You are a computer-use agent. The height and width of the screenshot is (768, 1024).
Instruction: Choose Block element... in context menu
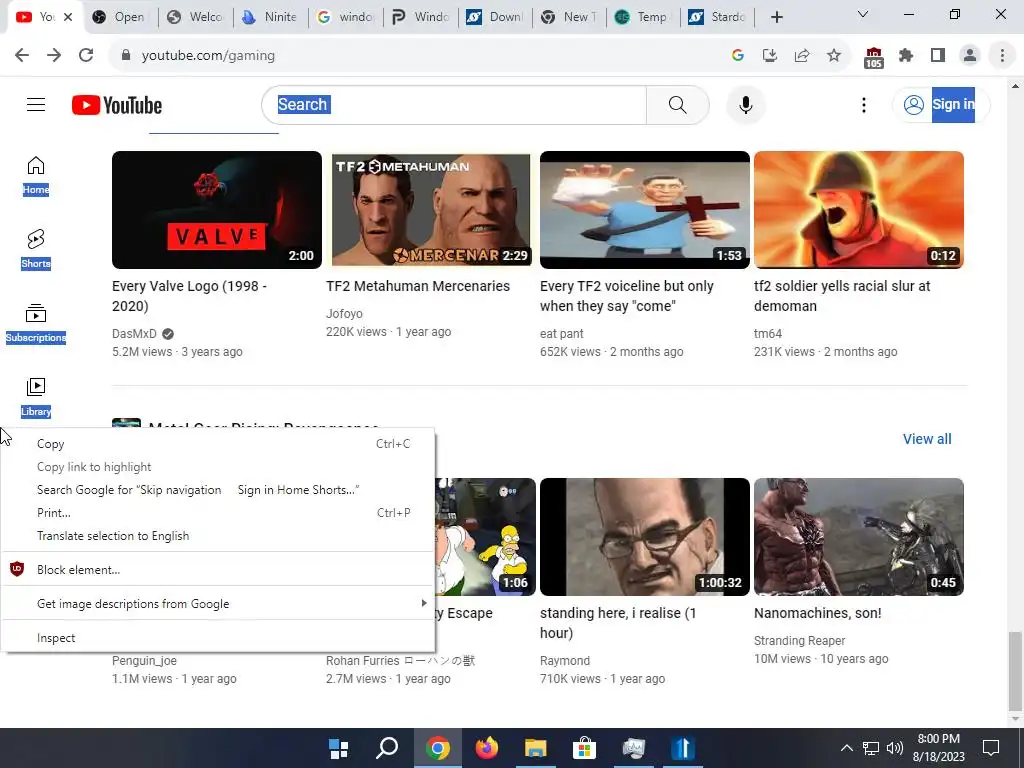[x=217, y=569]
